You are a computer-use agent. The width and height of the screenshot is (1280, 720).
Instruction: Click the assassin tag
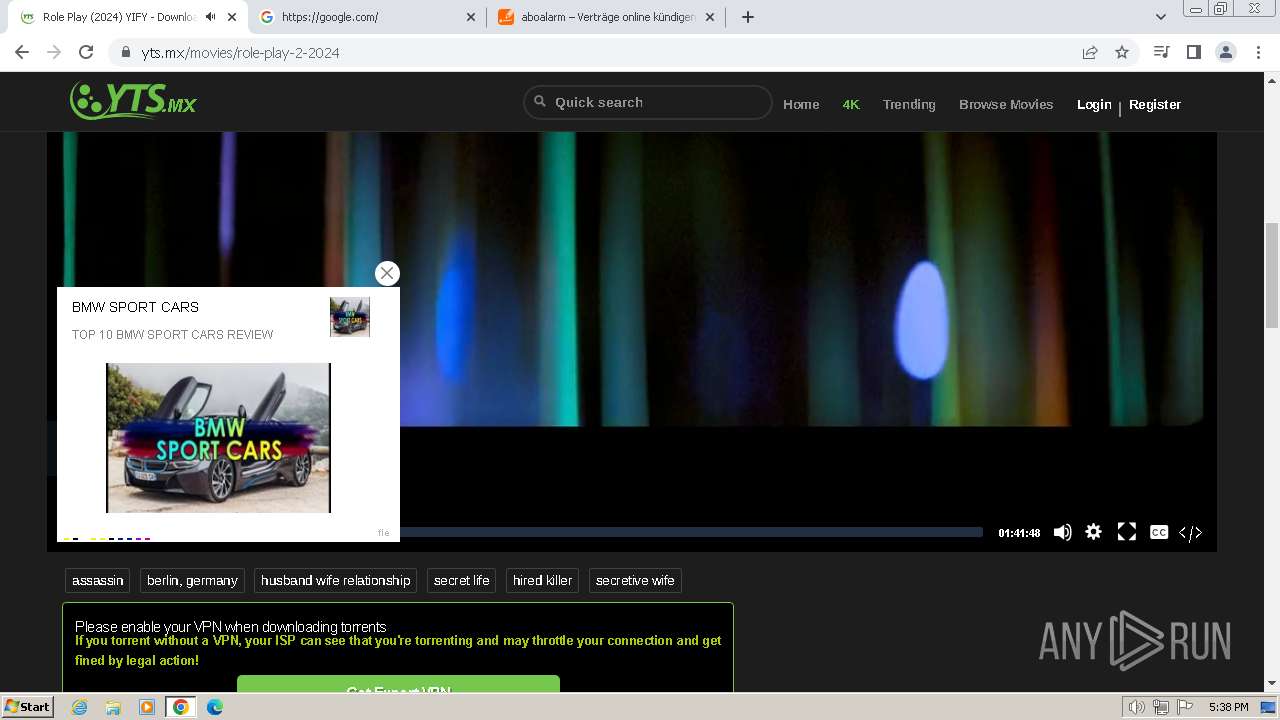98,580
